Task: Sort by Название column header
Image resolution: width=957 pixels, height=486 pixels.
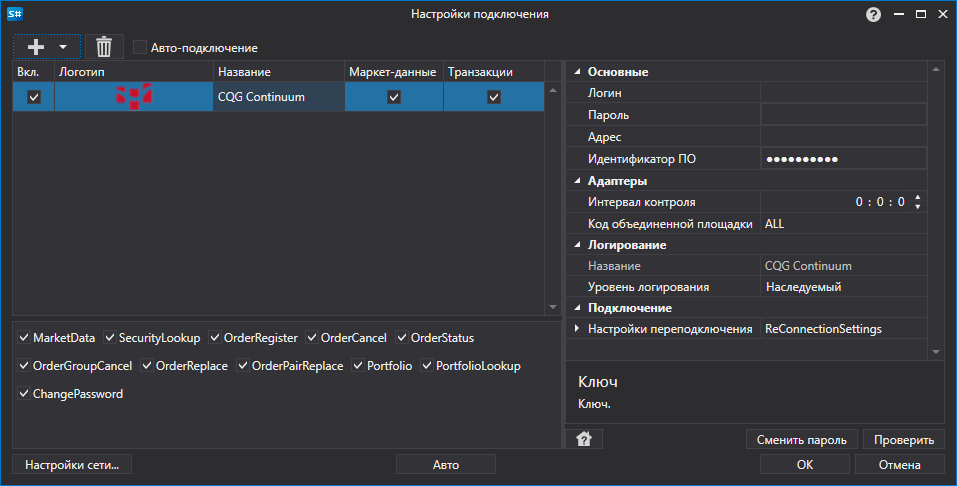Action: [x=279, y=71]
